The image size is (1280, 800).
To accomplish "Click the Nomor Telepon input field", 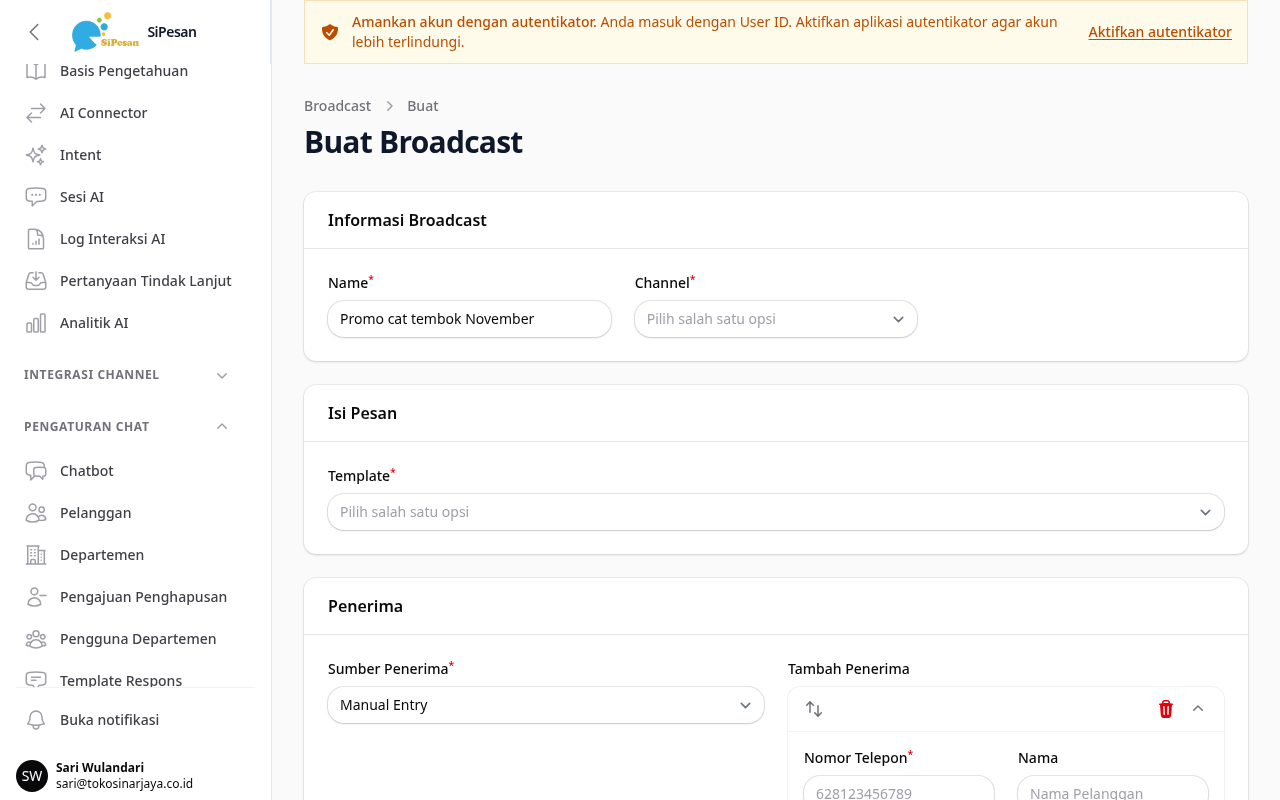I will (x=899, y=788).
